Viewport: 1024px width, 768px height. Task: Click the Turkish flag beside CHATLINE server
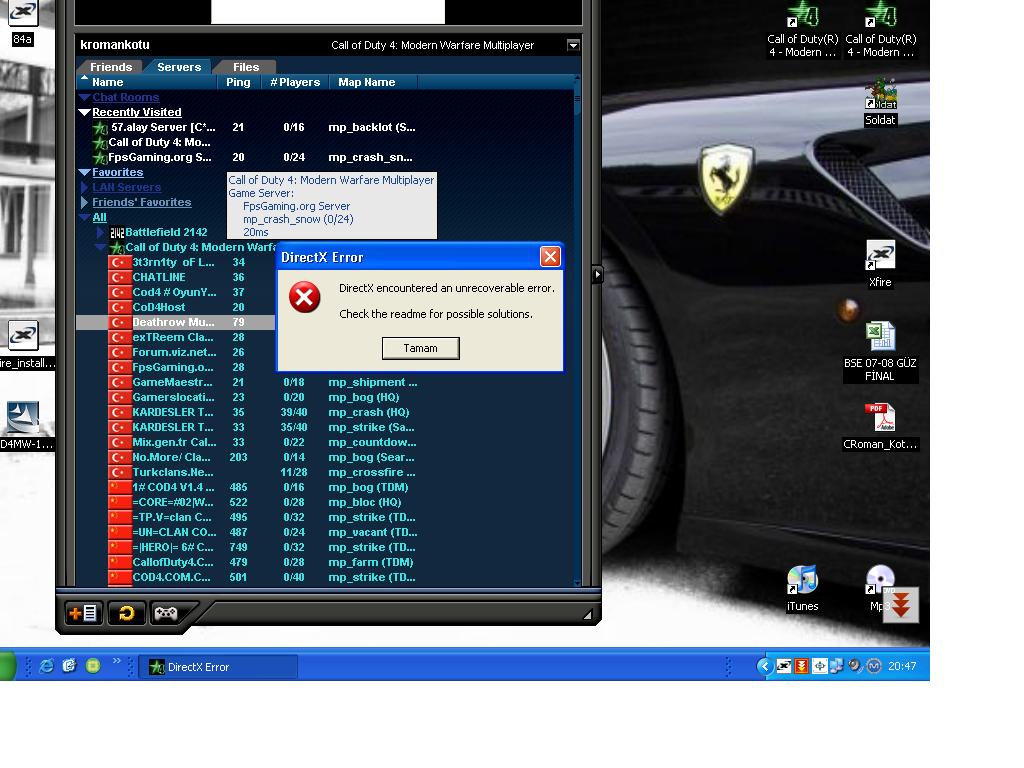pos(120,277)
